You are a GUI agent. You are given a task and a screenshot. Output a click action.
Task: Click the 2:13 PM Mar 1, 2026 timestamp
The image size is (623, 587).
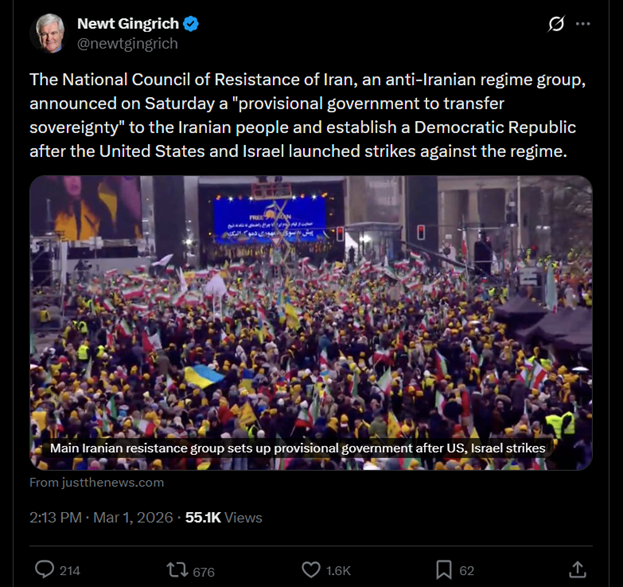(x=101, y=517)
